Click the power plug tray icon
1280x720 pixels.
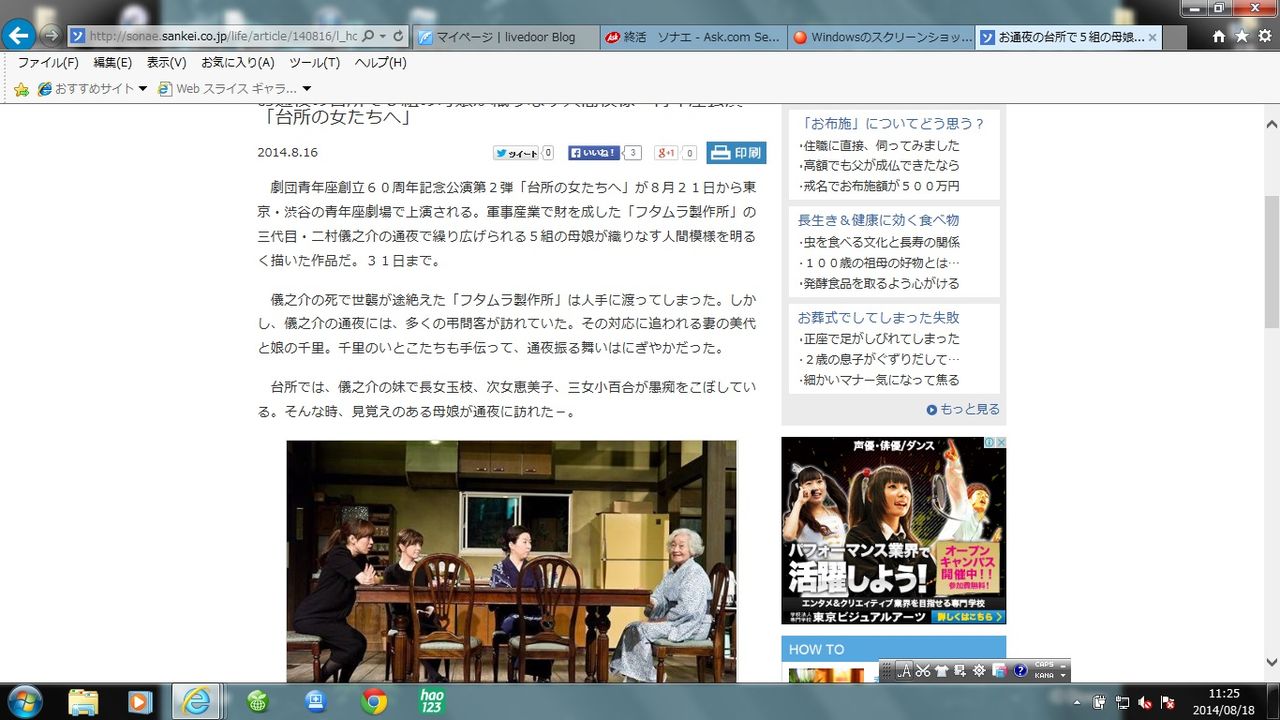(x=1100, y=702)
